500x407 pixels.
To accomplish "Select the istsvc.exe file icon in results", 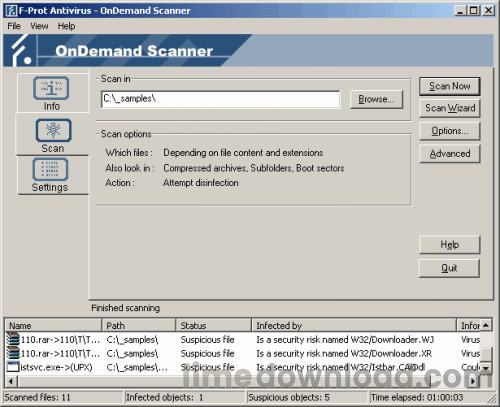I will click(x=13, y=367).
